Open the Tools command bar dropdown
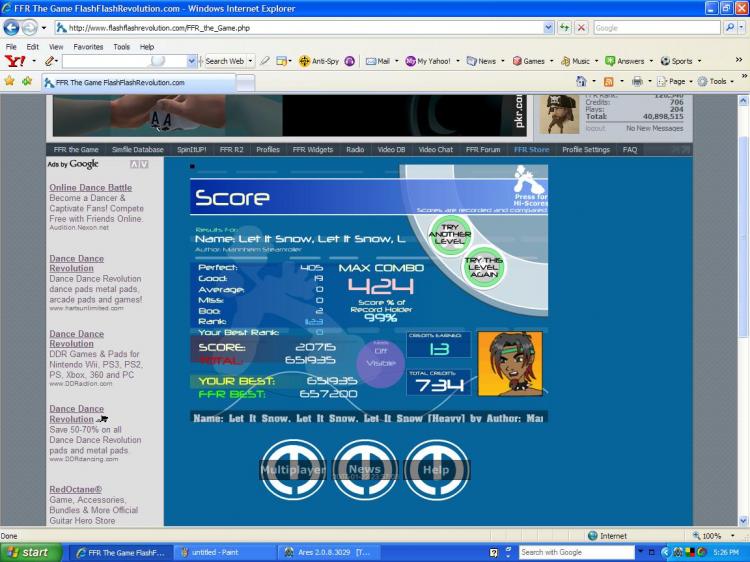Screen dimensions: 750x562 [716, 82]
